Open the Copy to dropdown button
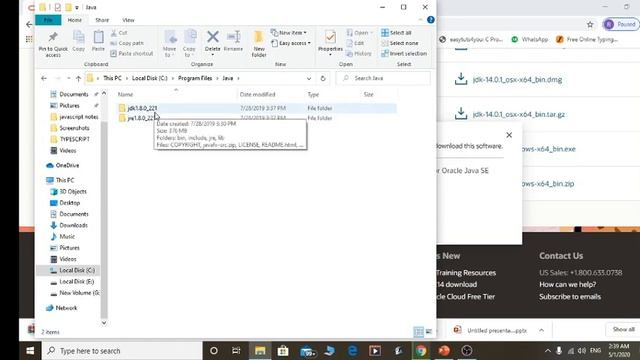Image resolution: width=640 pixels, height=360 pixels. (189, 44)
